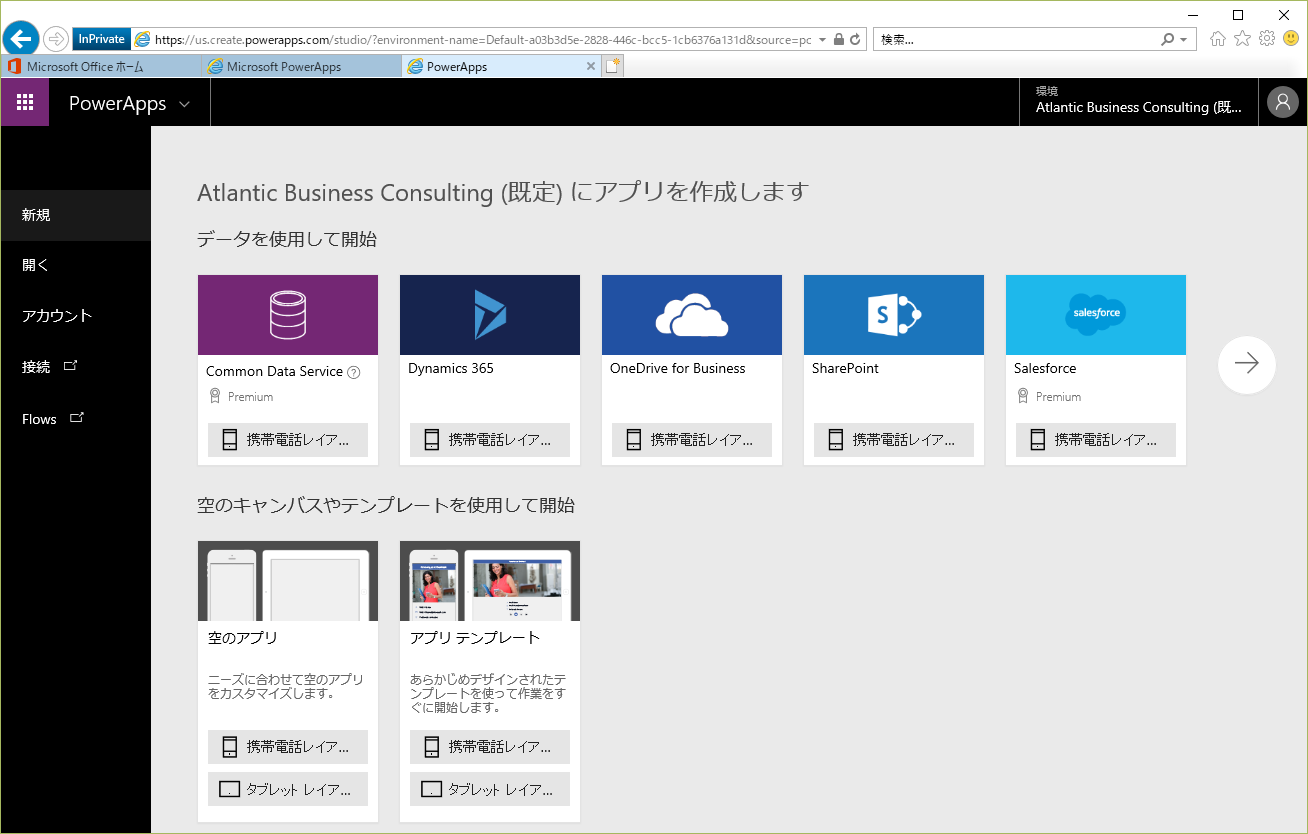Click the smiley feedback icon
1308x834 pixels.
1291,39
